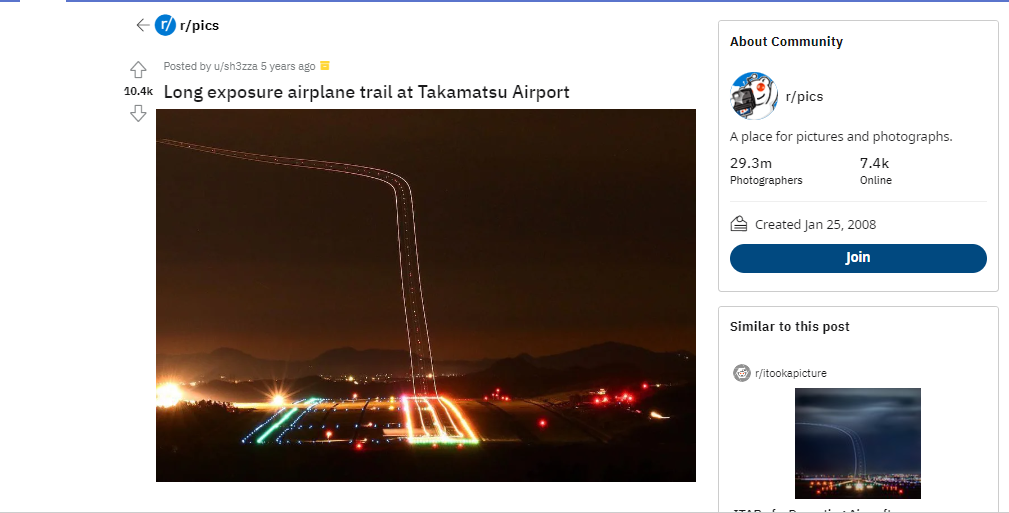Click the Reddit r/ logo icon
Screen dimensions: 1009x513
165,25
